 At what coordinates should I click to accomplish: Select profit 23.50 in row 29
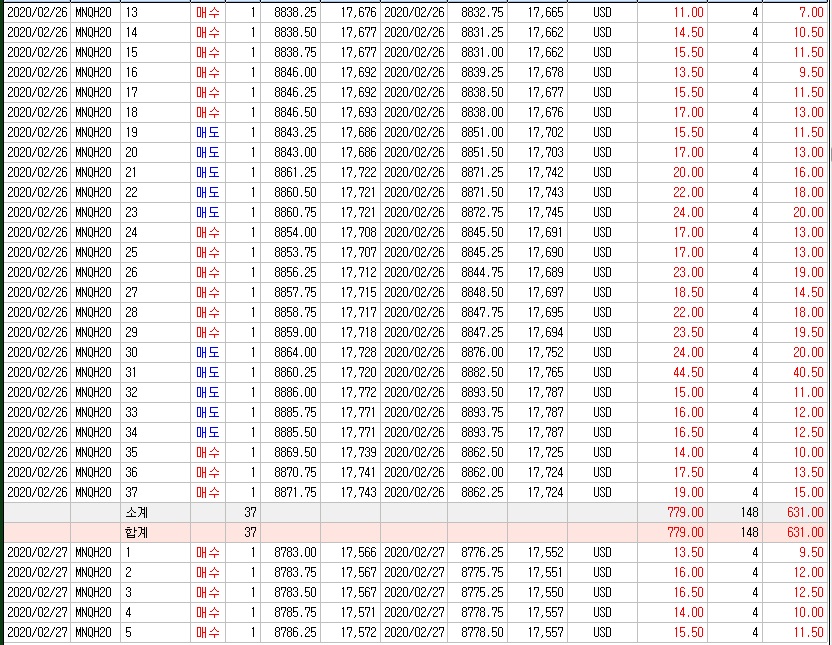pos(688,332)
